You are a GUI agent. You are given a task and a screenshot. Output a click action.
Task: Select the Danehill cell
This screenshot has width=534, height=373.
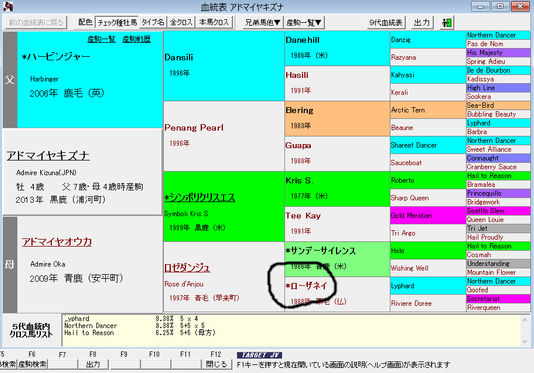pos(337,49)
